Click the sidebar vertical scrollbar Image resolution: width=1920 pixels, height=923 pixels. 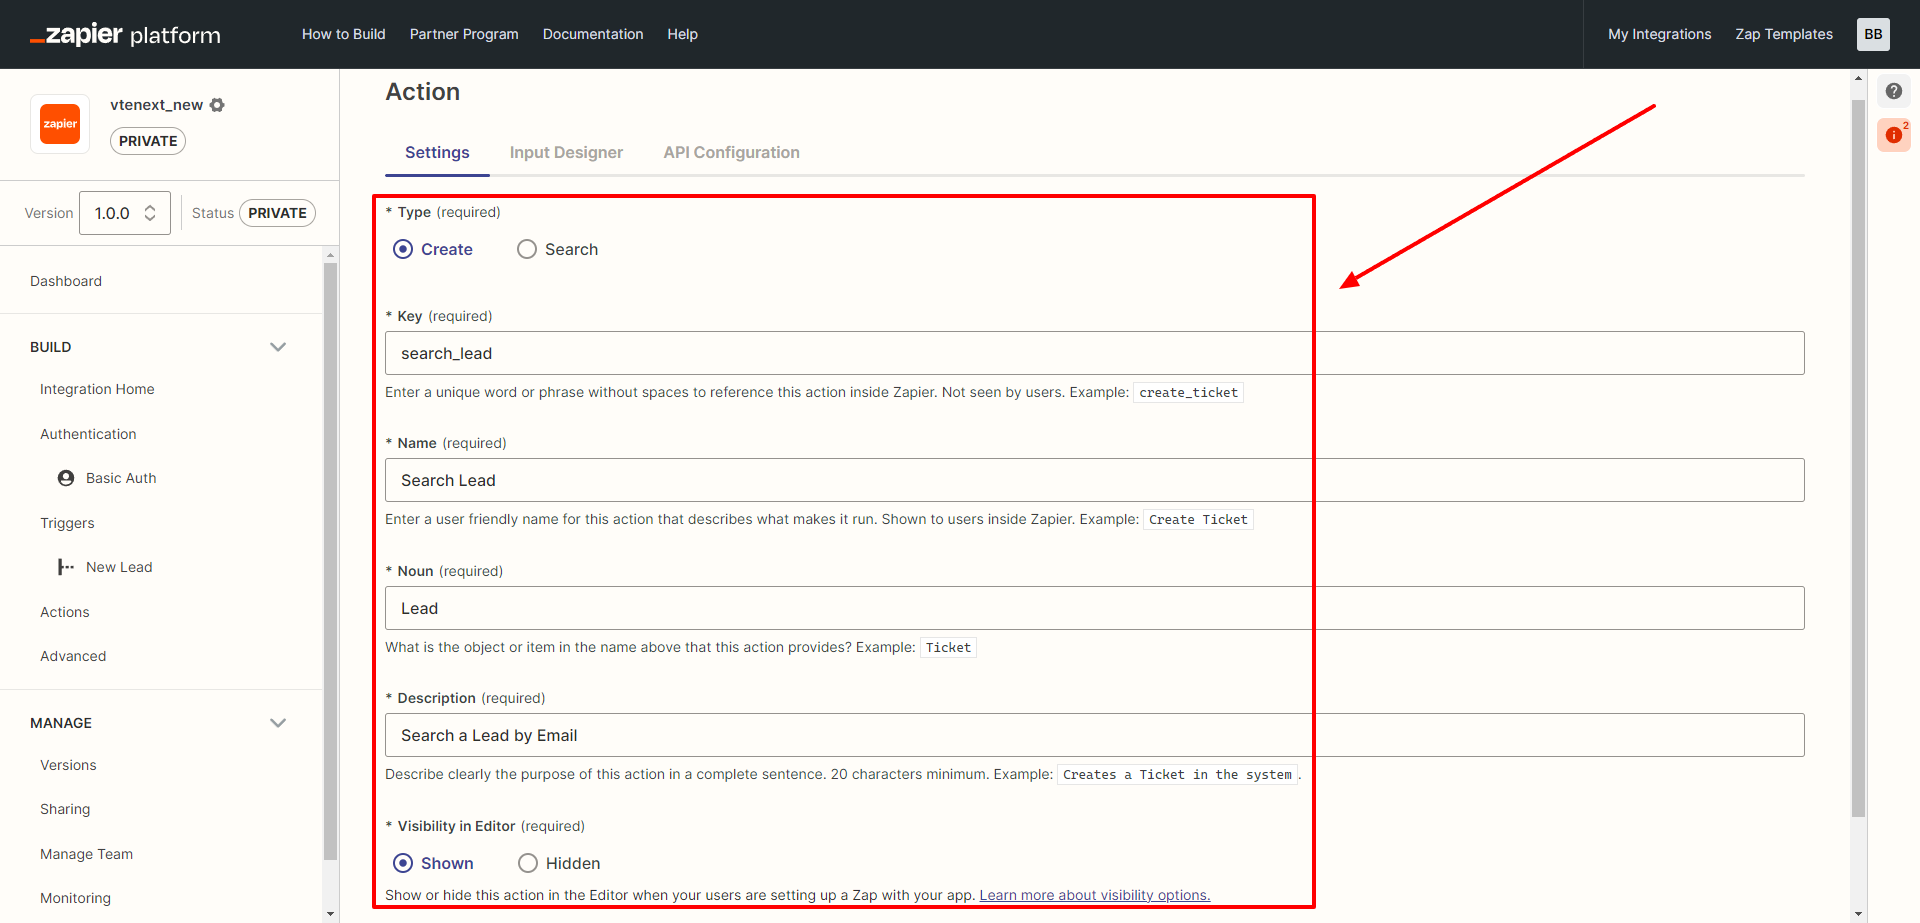pyautogui.click(x=330, y=560)
